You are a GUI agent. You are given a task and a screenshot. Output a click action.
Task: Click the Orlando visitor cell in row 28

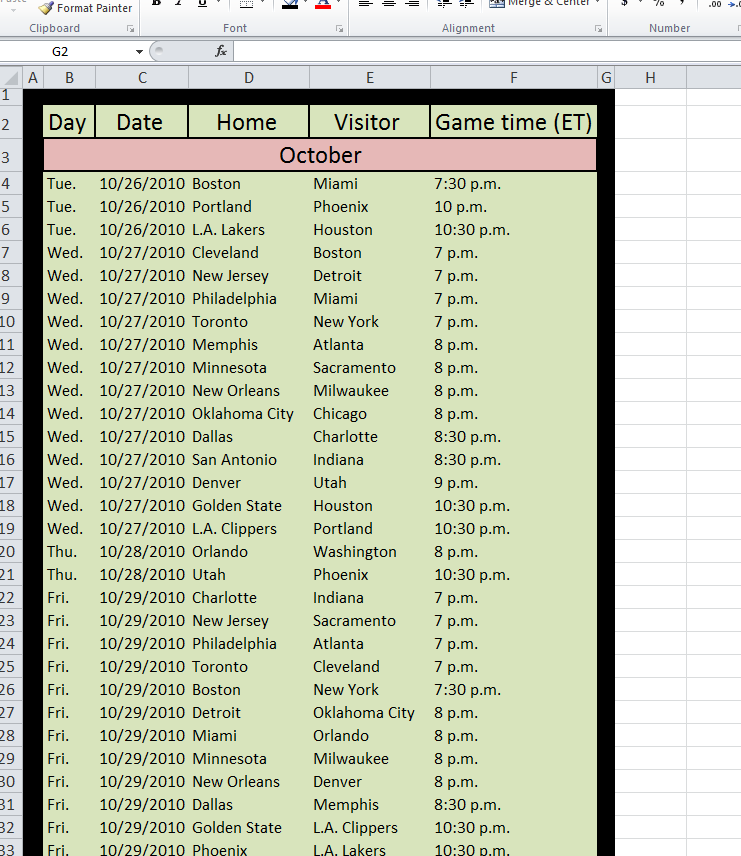tap(370, 735)
